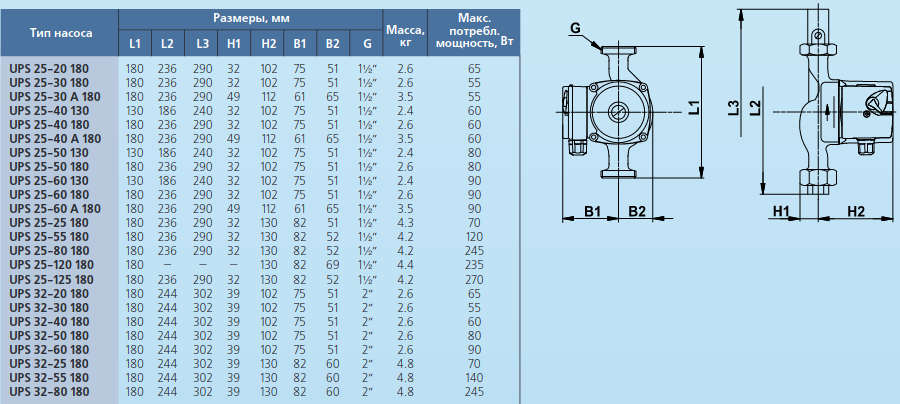Click the B1 dimension label on drawing
This screenshot has height=404, width=900.
tap(592, 212)
